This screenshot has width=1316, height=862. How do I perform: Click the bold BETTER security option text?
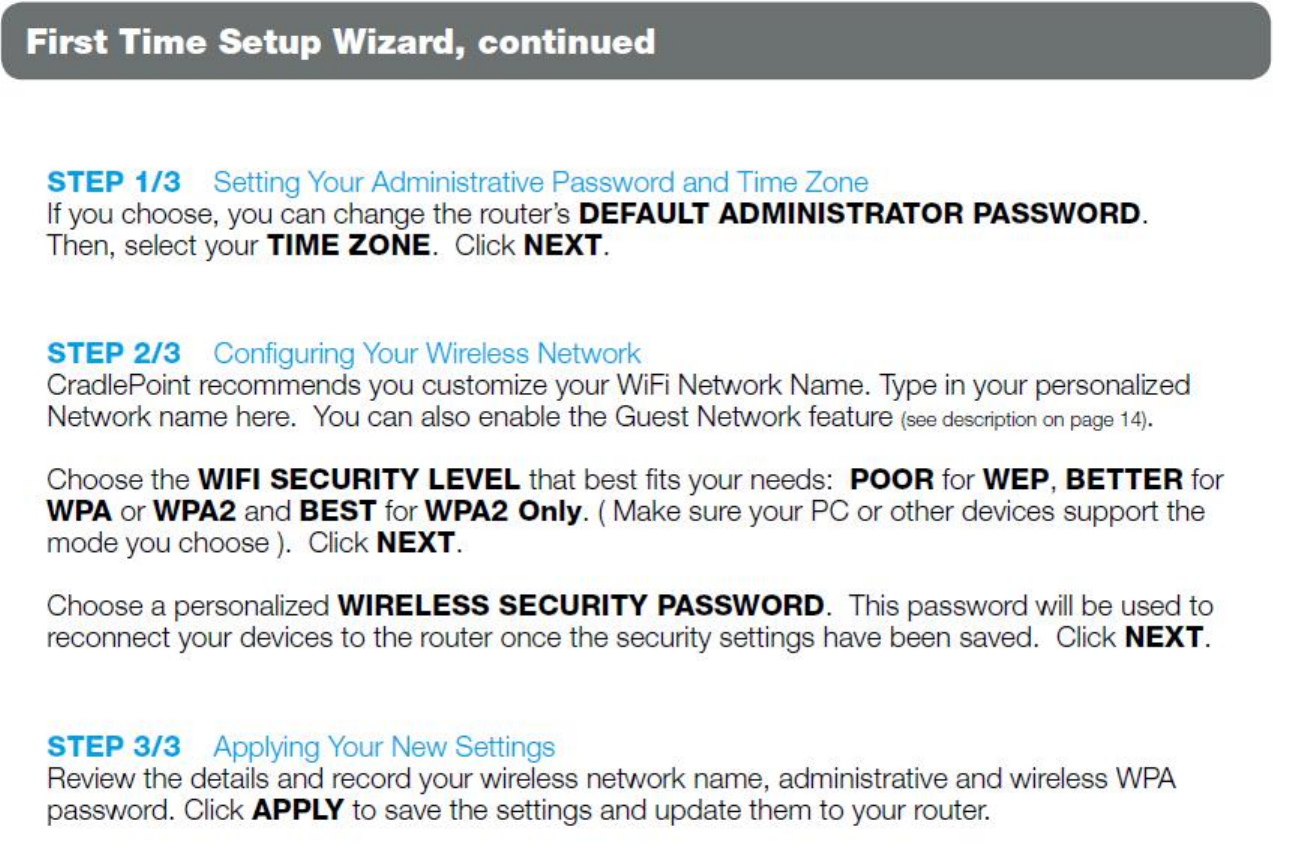tap(1125, 479)
